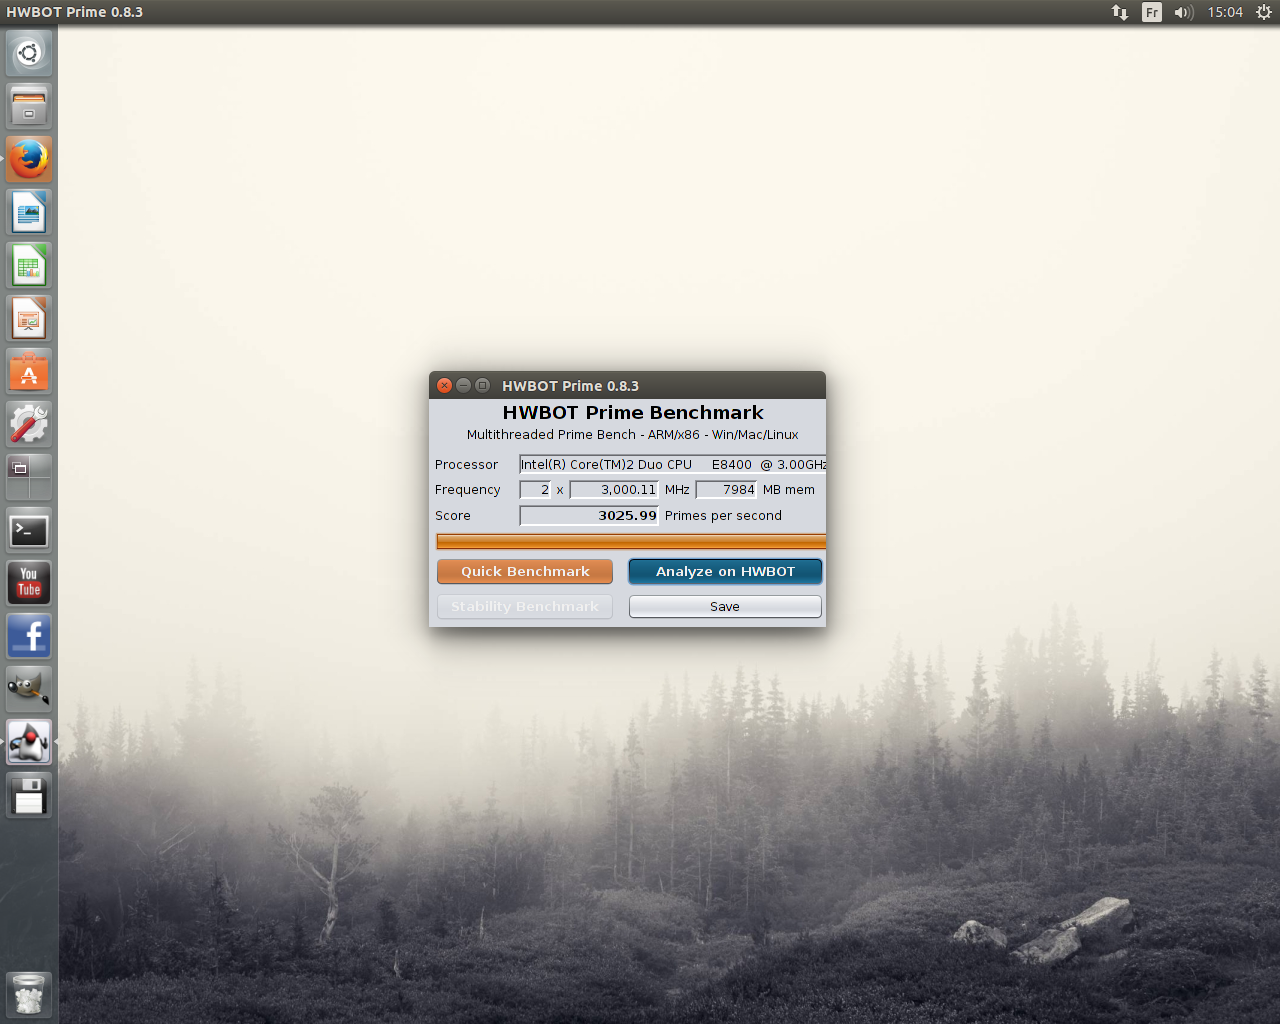Click the top panel HWBOT Prime 0.8.3 title
Image resolution: width=1280 pixels, height=1024 pixels.
[75, 12]
